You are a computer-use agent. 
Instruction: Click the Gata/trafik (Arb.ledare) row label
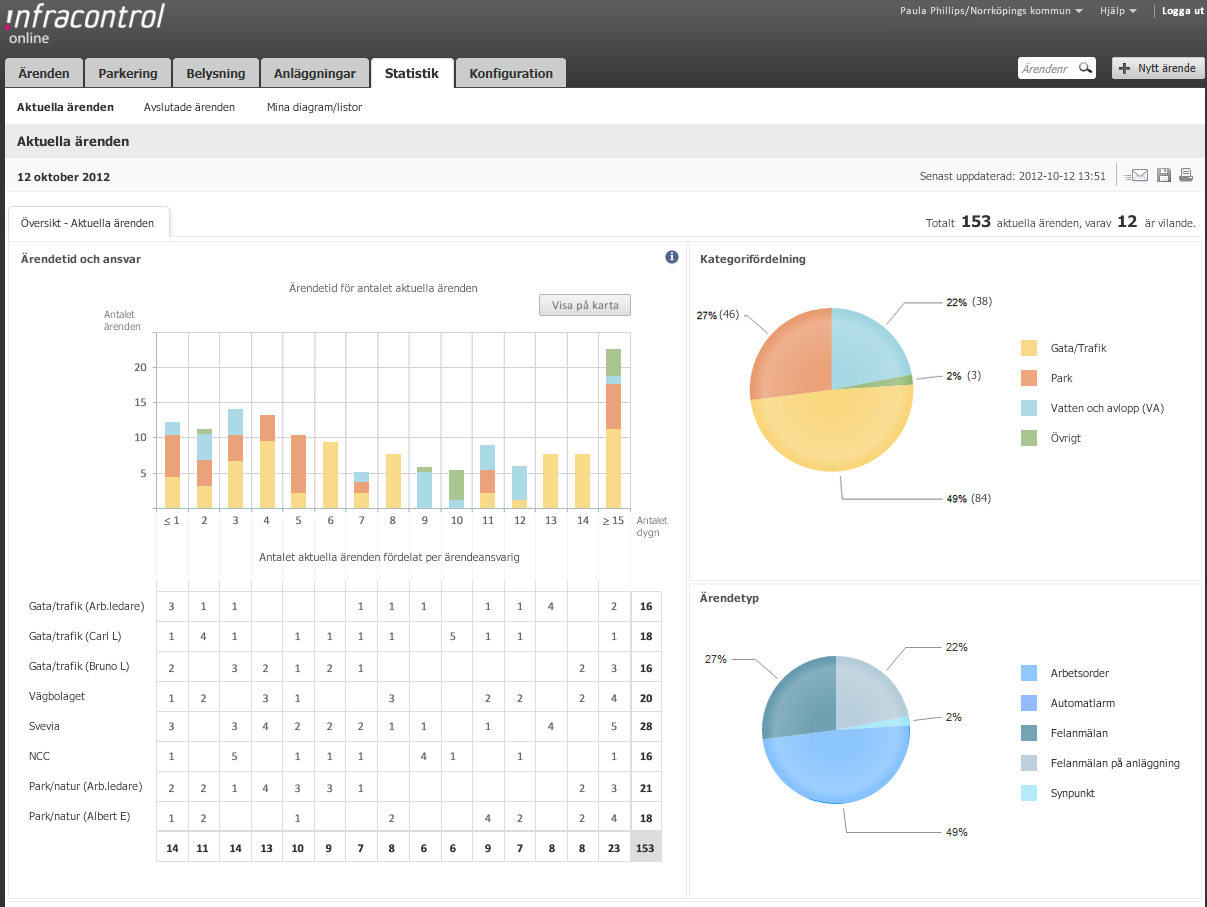point(87,606)
